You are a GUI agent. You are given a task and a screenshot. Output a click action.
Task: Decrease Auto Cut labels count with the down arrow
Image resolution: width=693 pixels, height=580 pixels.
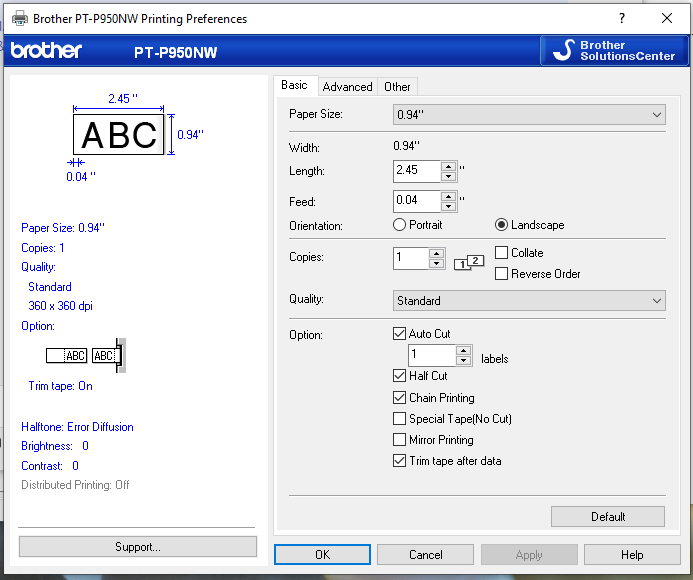click(x=463, y=360)
